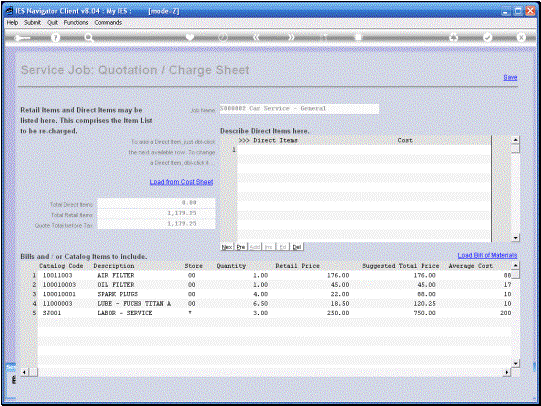The image size is (541, 406).
Task: Open the question mark help icon
Action: tap(55, 38)
